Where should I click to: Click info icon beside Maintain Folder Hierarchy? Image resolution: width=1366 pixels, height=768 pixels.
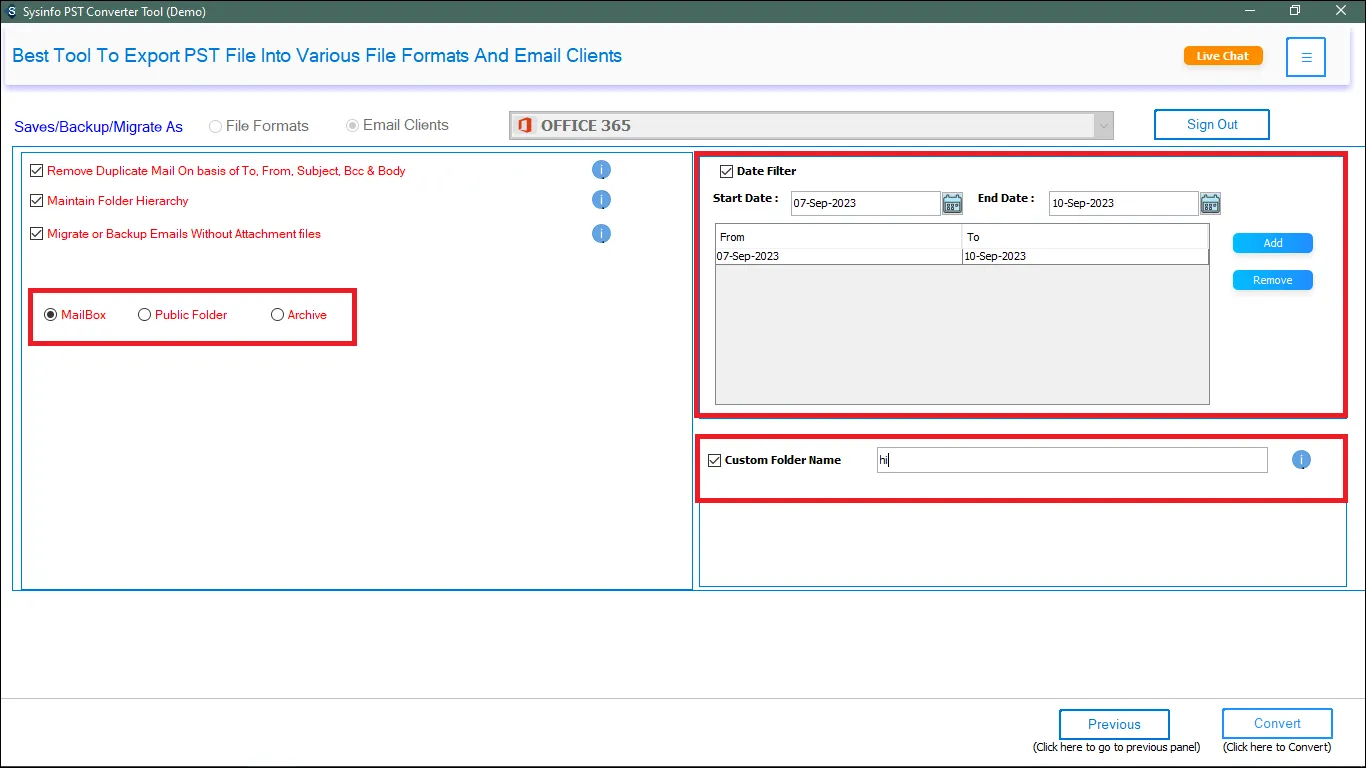pos(601,200)
